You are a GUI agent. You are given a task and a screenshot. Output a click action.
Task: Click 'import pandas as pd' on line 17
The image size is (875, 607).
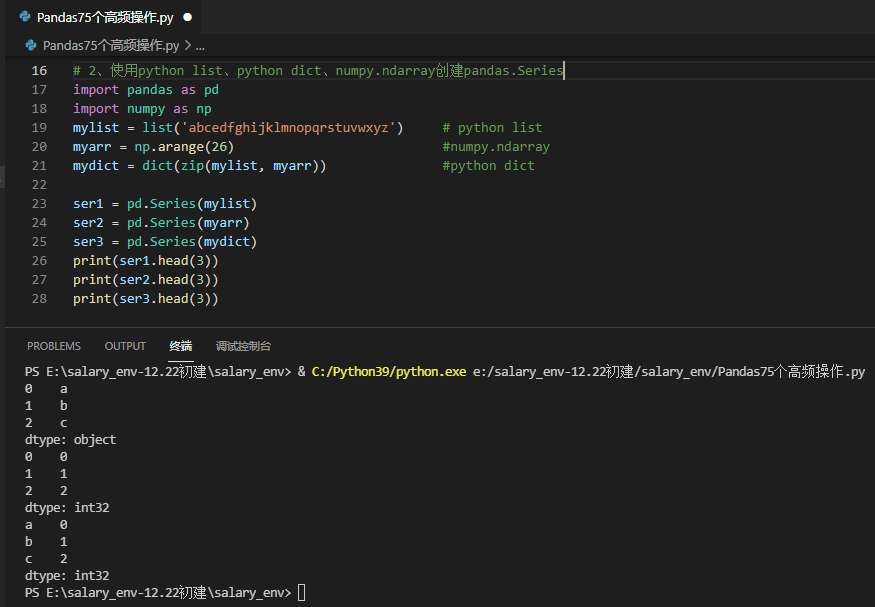click(146, 90)
